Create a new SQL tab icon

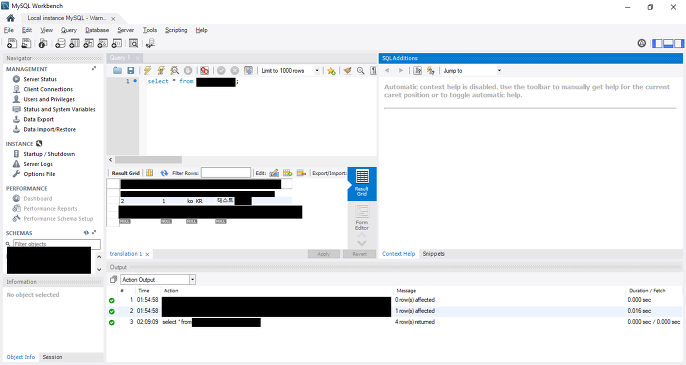[12, 43]
